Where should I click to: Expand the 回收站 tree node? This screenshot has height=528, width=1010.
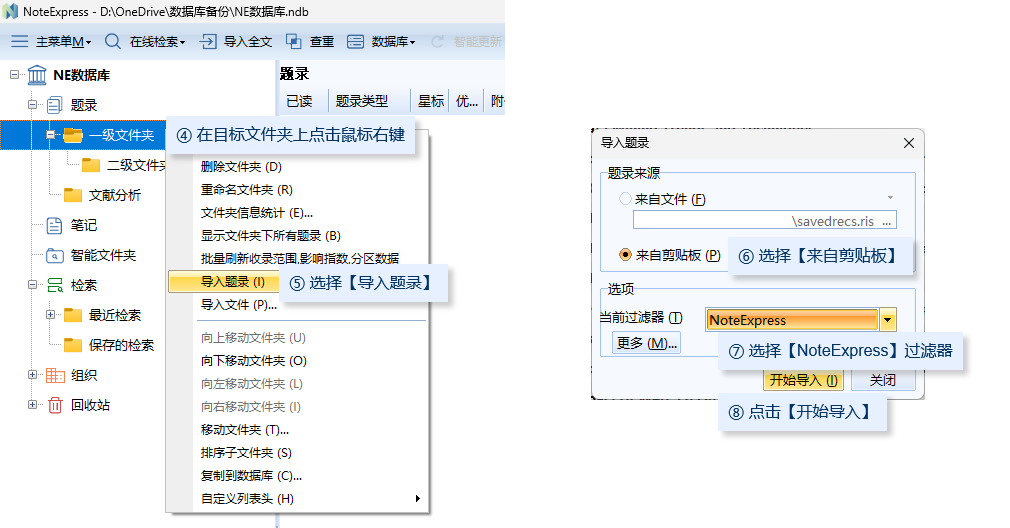tap(32, 404)
